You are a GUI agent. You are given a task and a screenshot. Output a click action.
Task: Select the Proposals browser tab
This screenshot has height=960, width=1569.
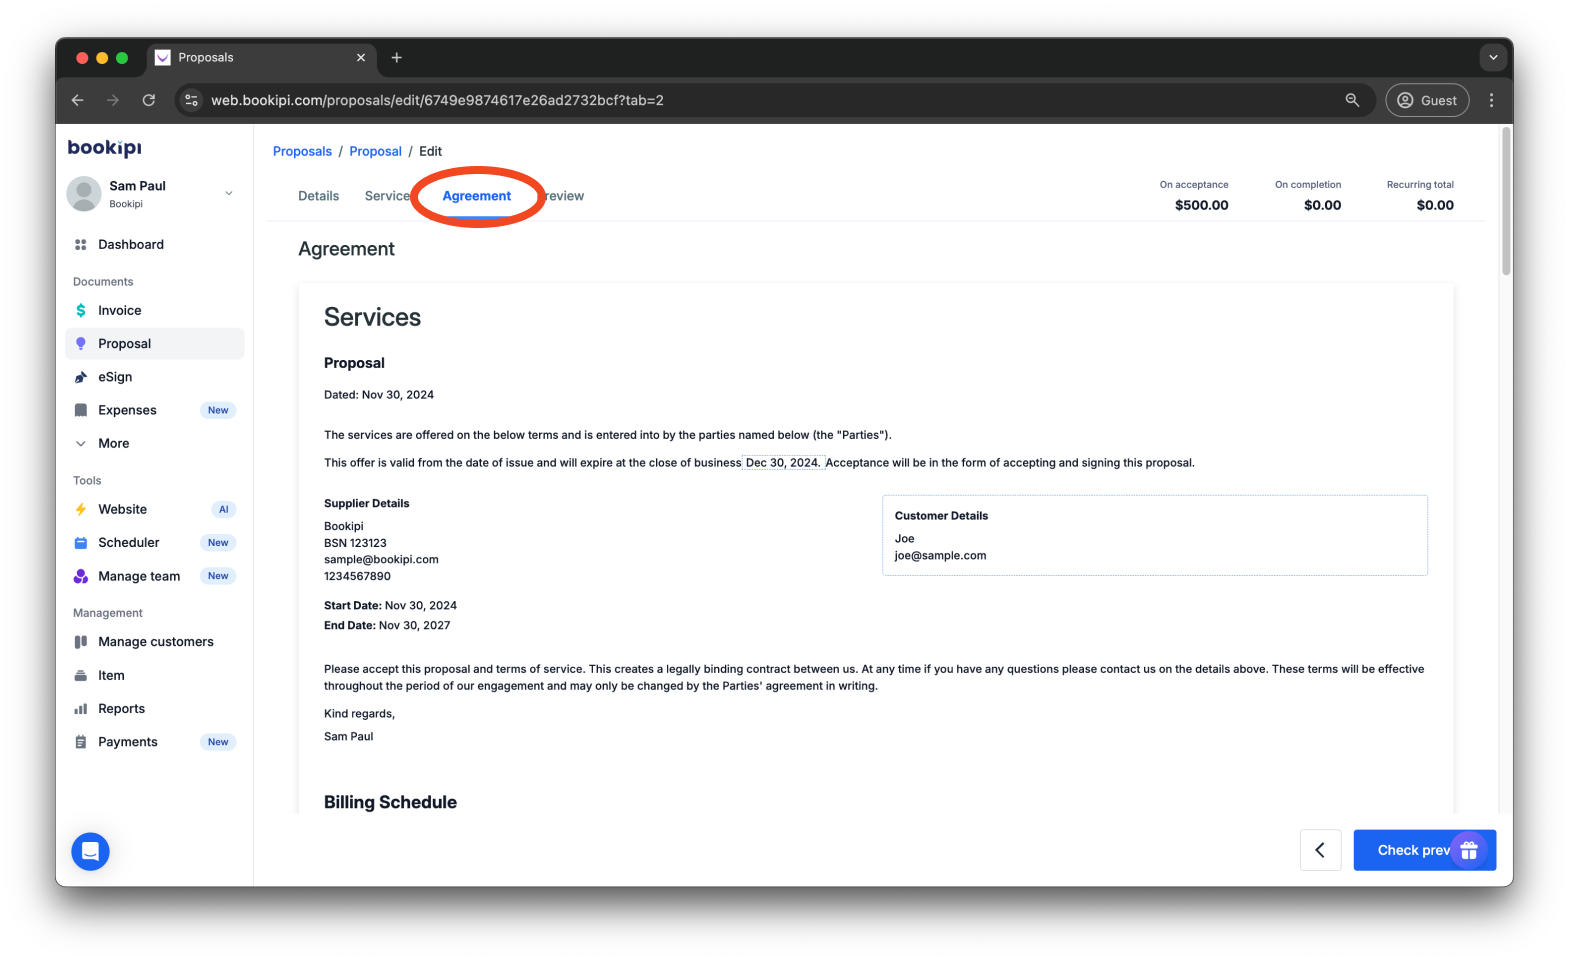(262, 58)
